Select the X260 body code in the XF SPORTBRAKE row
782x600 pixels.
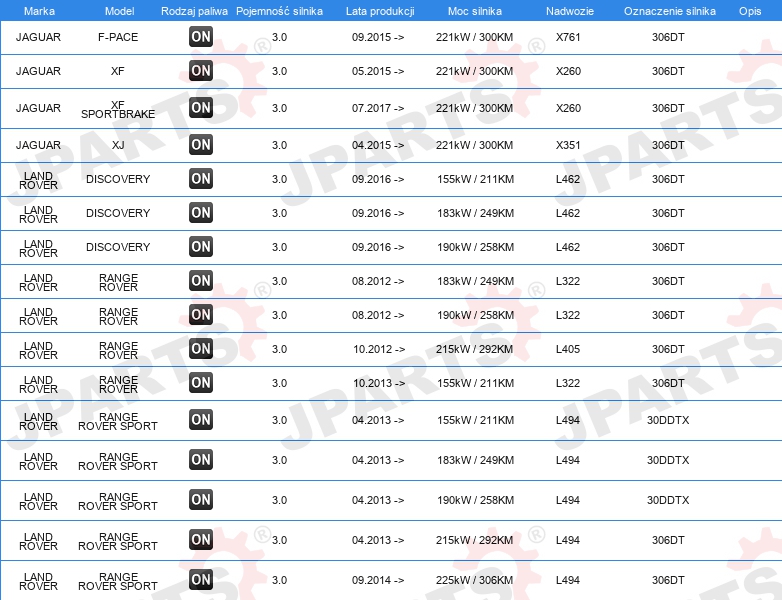569,108
